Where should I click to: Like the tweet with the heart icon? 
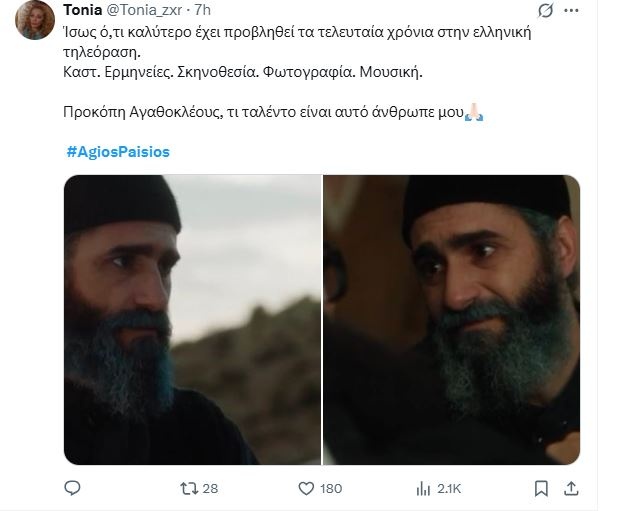pyautogui.click(x=306, y=488)
